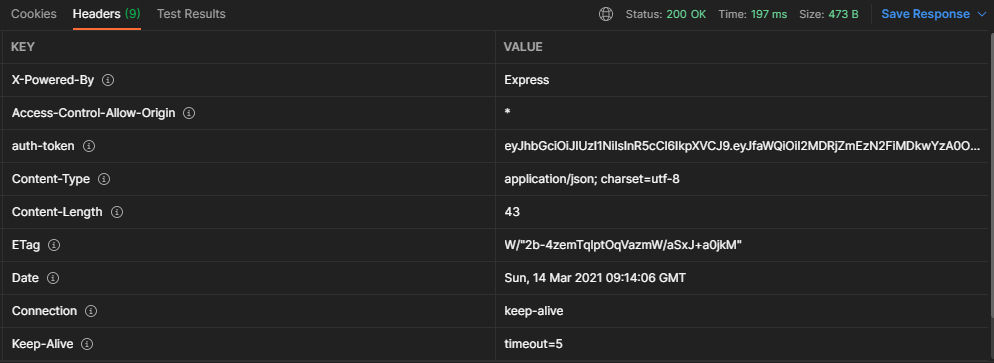The height and width of the screenshot is (363, 994).
Task: Click info icon next to Keep-Alive
Action: pyautogui.click(x=87, y=344)
